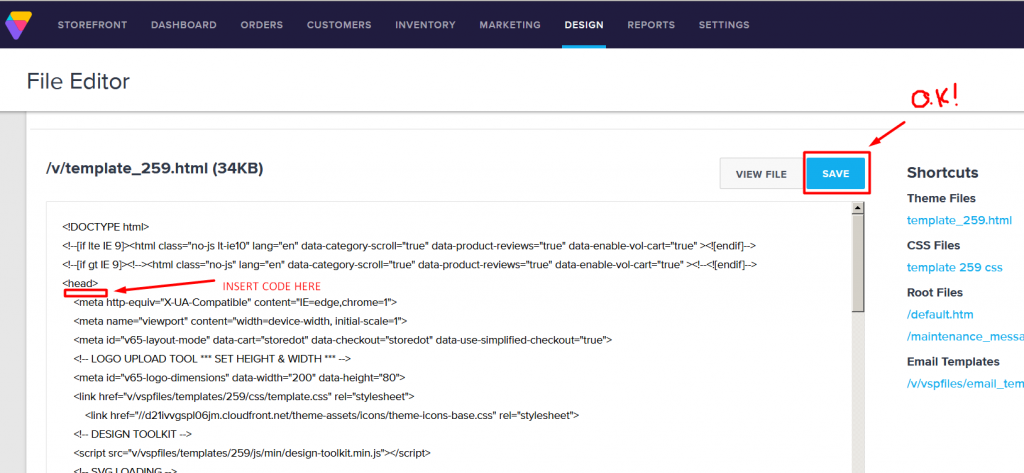This screenshot has height=473, width=1024.
Task: Open the STOREFRONT menu
Action: click(92, 25)
